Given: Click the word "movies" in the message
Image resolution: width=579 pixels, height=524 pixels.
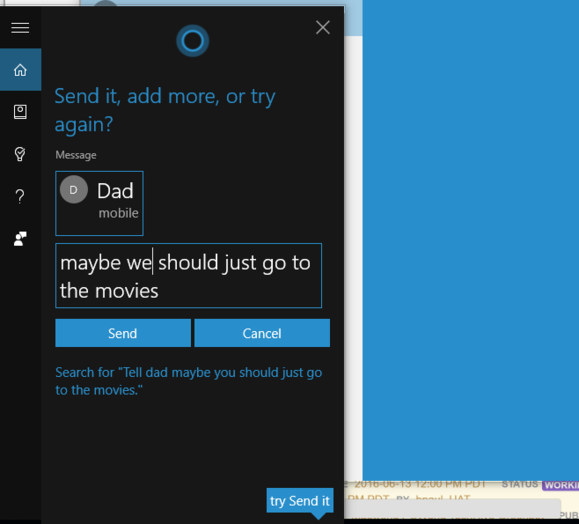Looking at the screenshot, I should [x=127, y=291].
